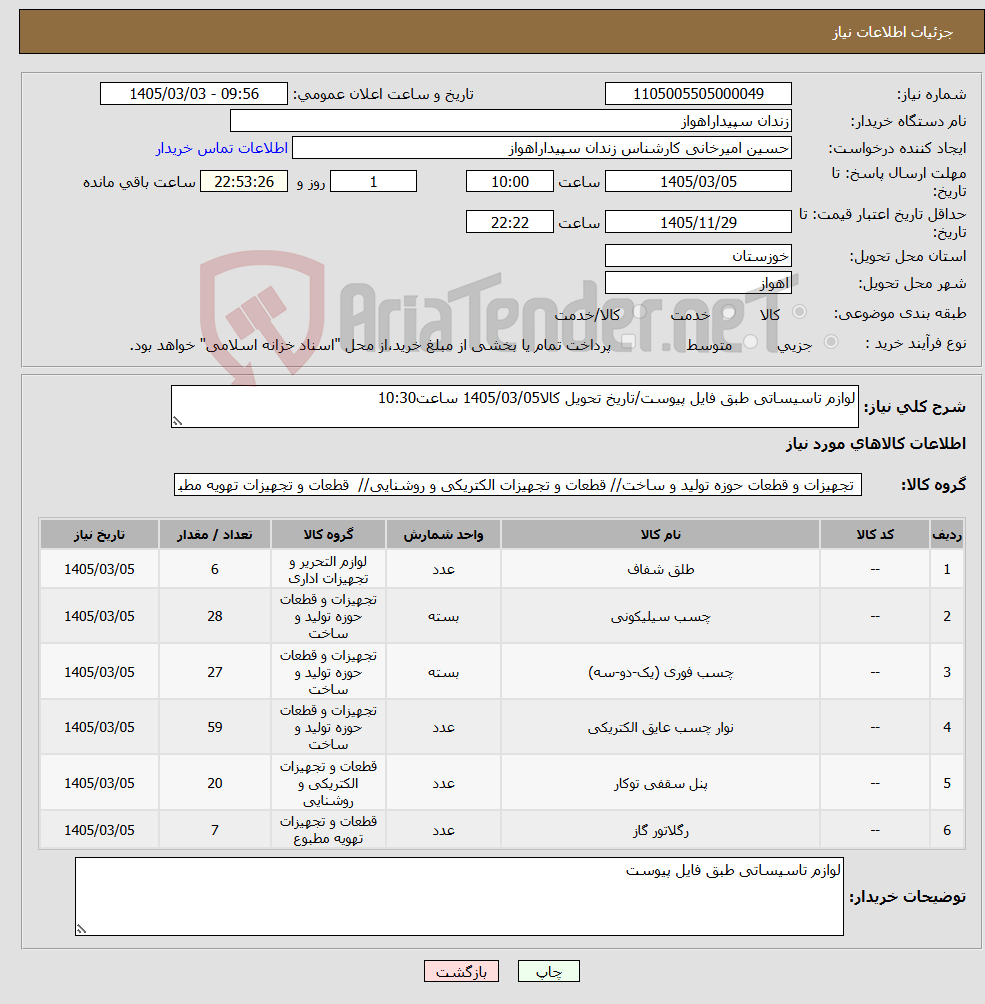985x1004 pixels.
Task: Click the گروه کالا column header
Action: pos(328,534)
